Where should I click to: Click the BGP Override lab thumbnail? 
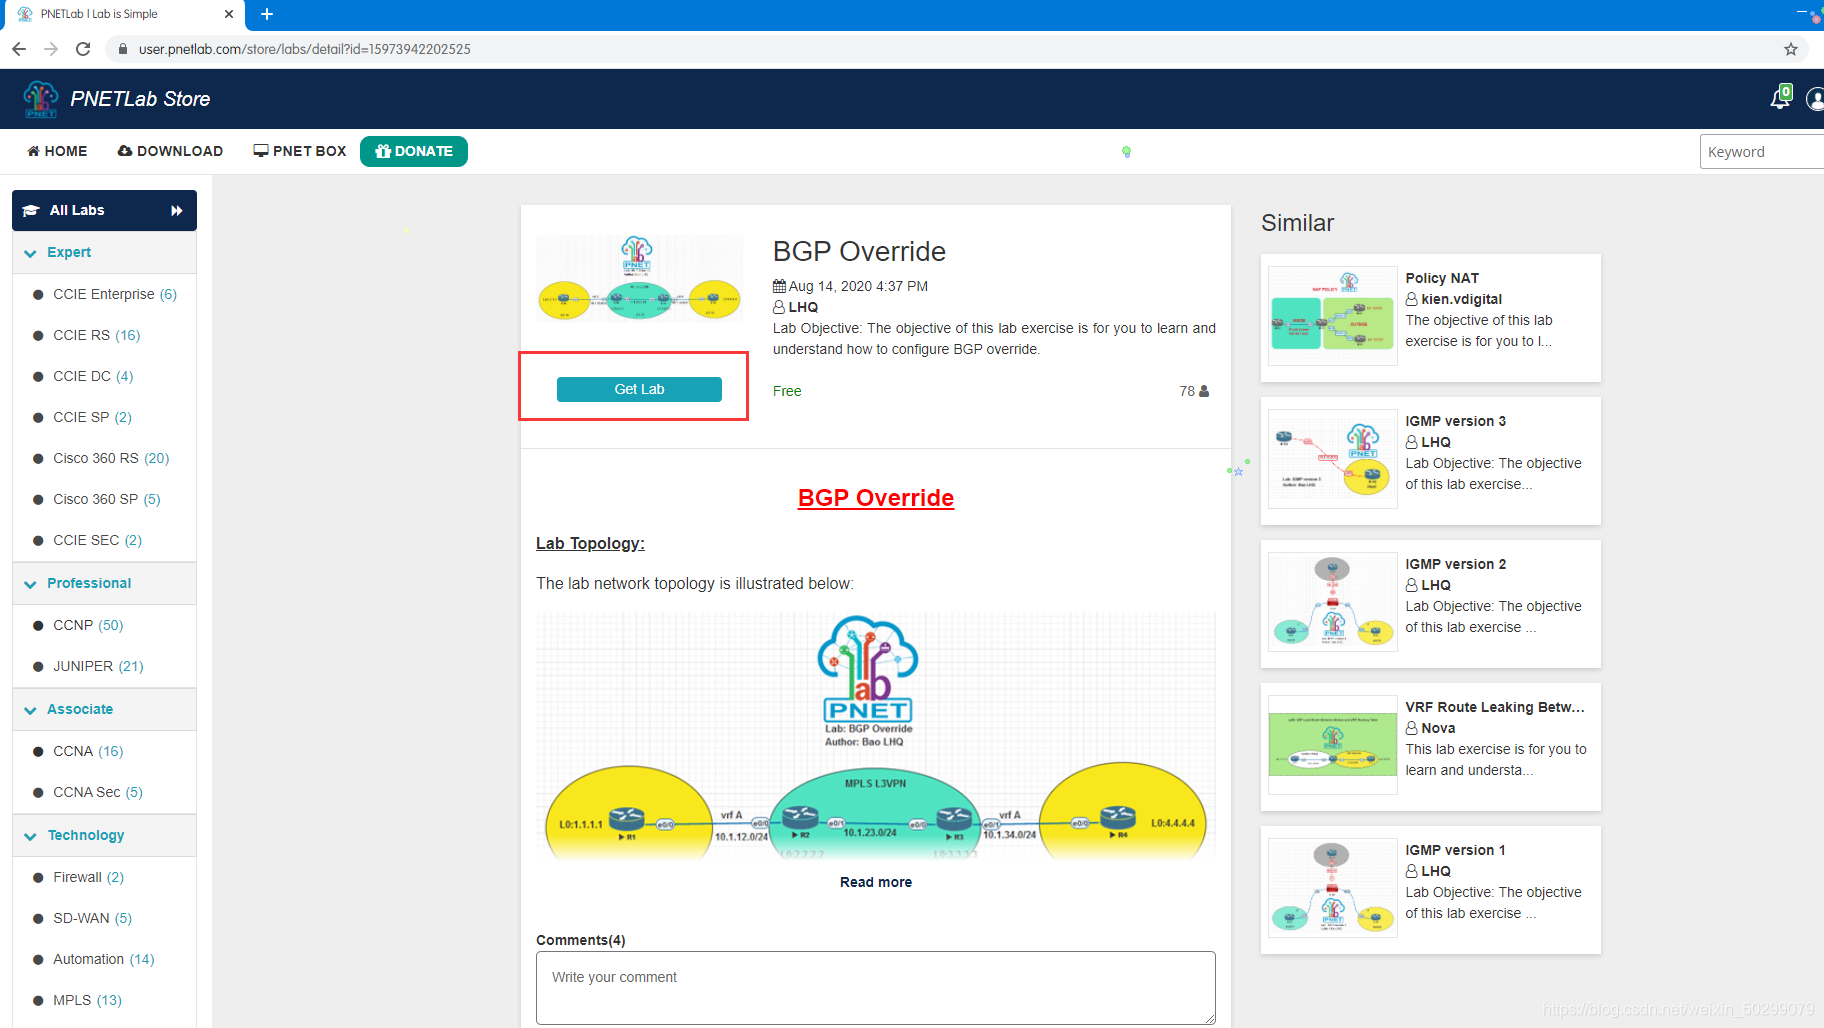[639, 279]
